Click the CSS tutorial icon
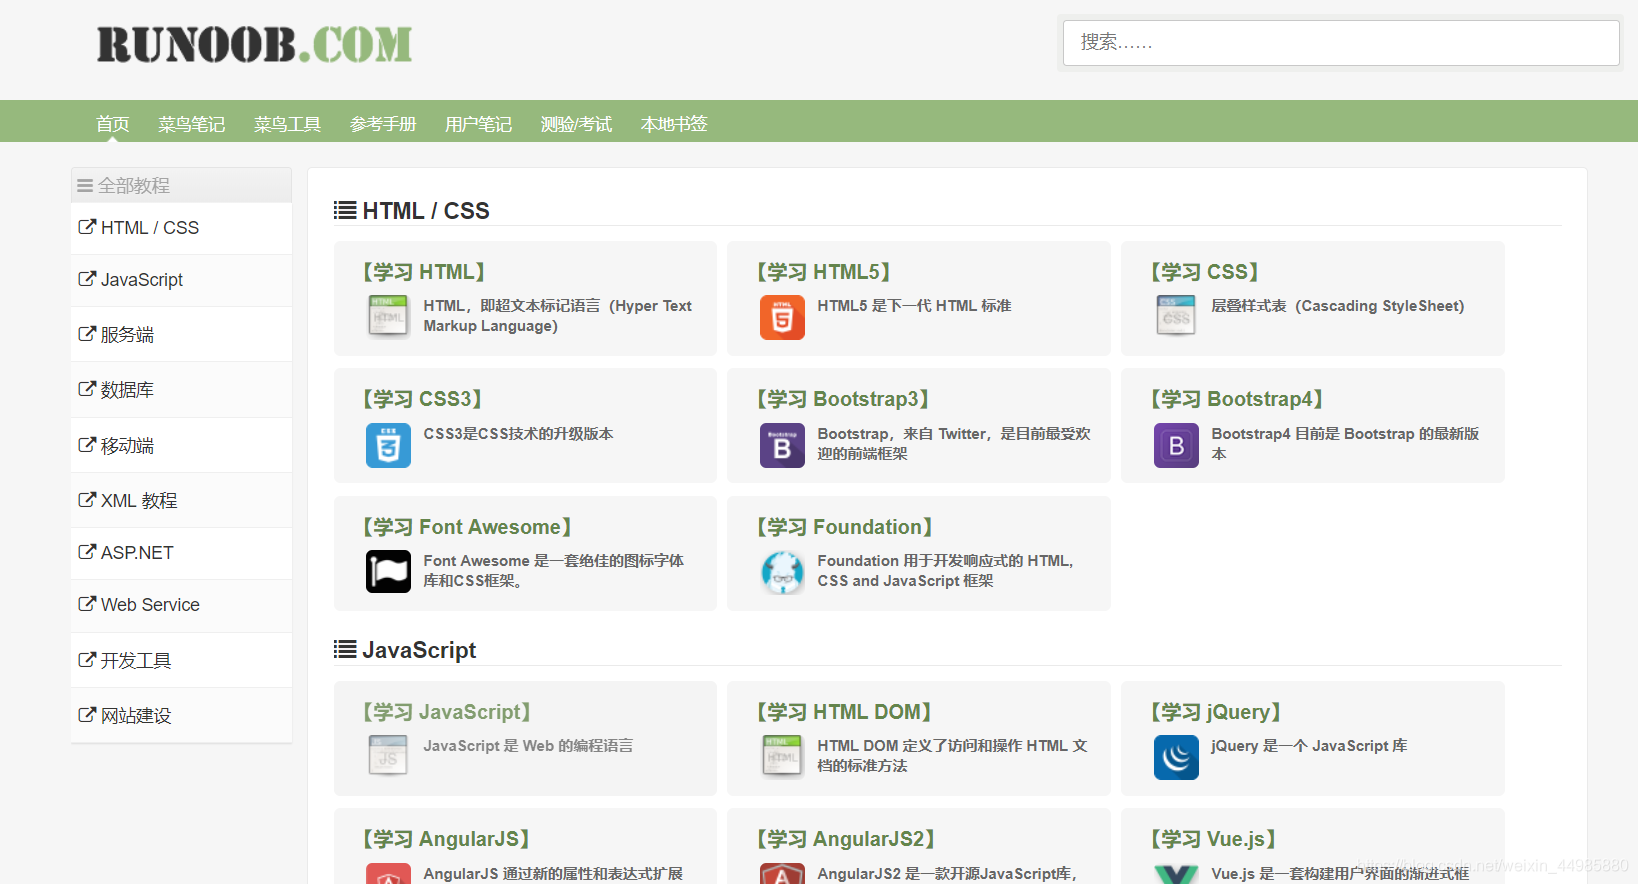 tap(1176, 317)
